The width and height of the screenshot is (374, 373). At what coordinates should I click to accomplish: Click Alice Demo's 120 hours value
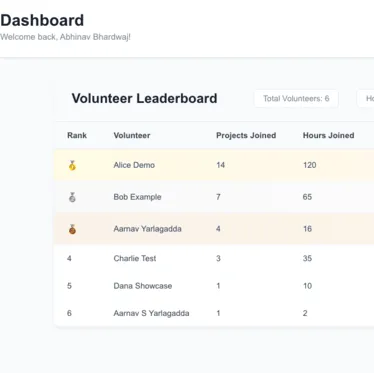(309, 165)
